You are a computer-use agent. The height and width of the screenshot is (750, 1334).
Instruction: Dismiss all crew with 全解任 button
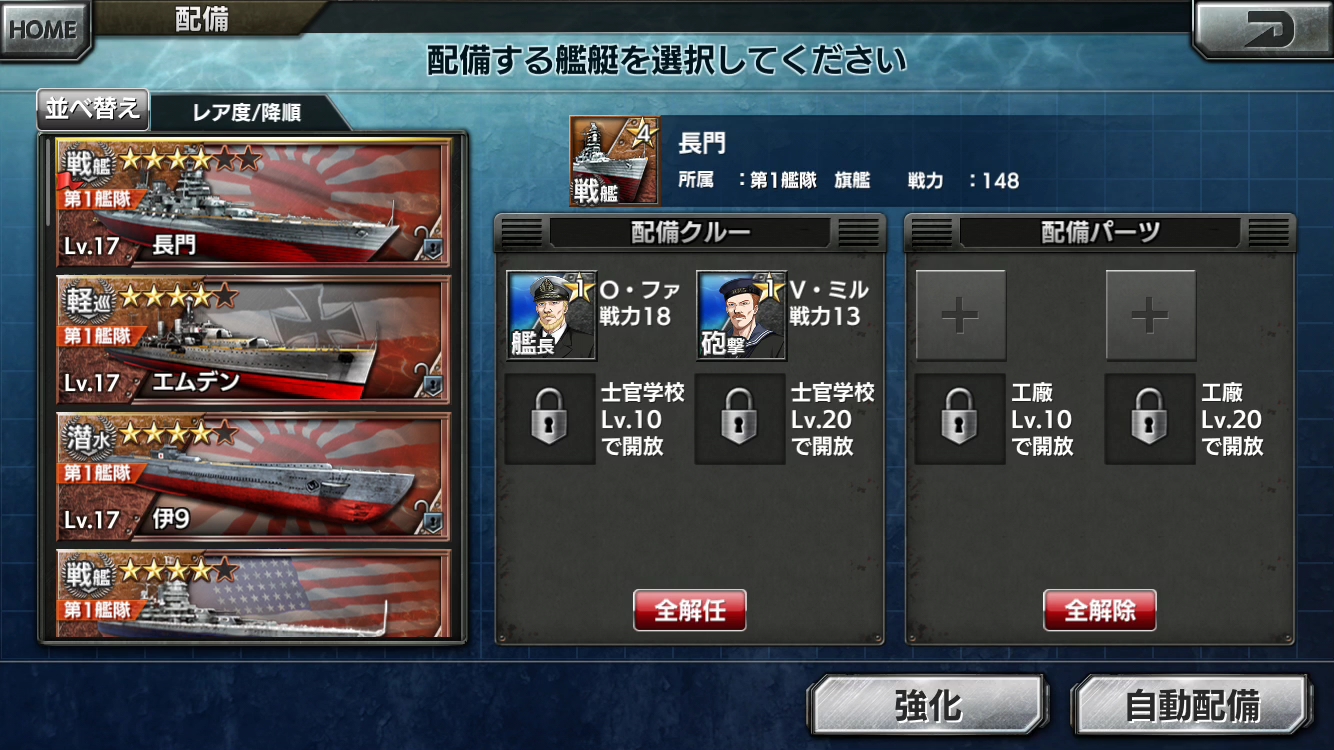(x=690, y=610)
